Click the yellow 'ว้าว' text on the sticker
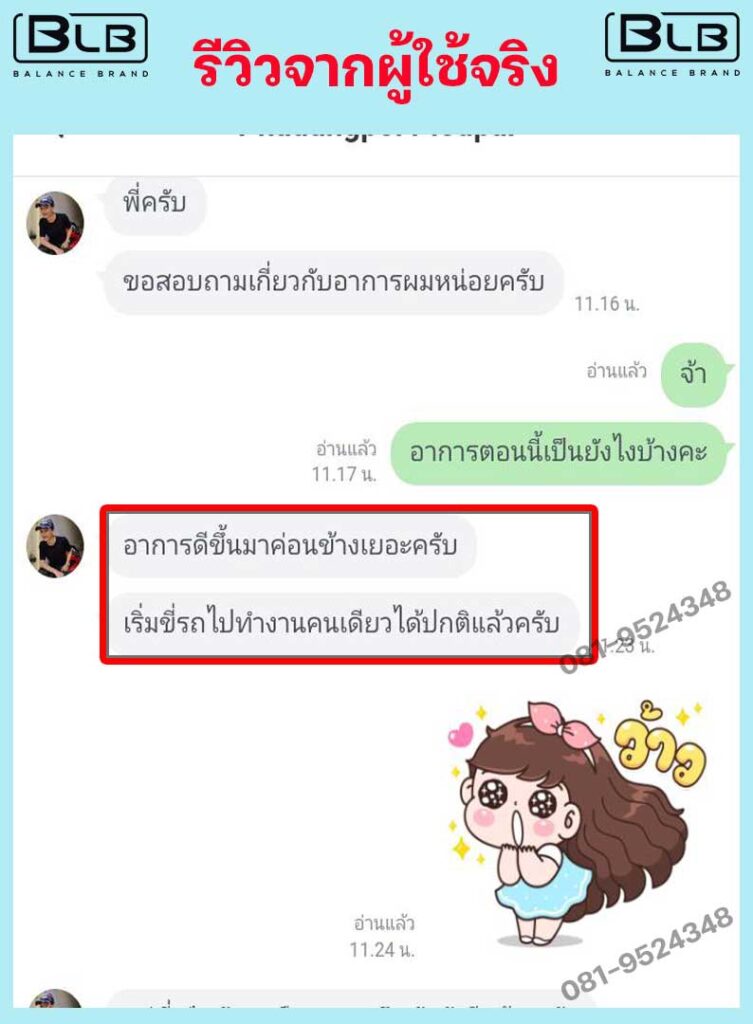 click(x=658, y=744)
